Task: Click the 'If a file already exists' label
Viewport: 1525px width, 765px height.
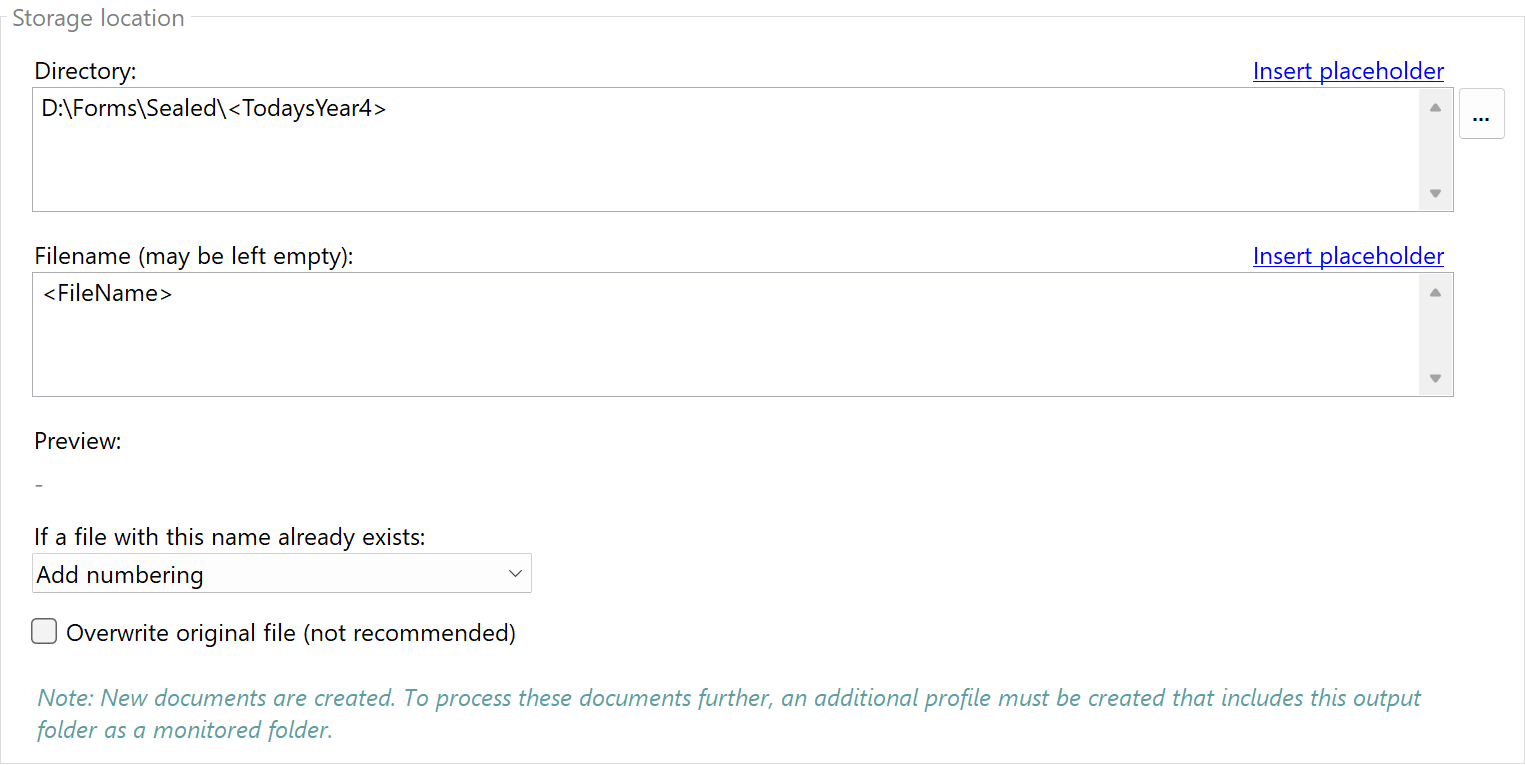Action: point(229,537)
